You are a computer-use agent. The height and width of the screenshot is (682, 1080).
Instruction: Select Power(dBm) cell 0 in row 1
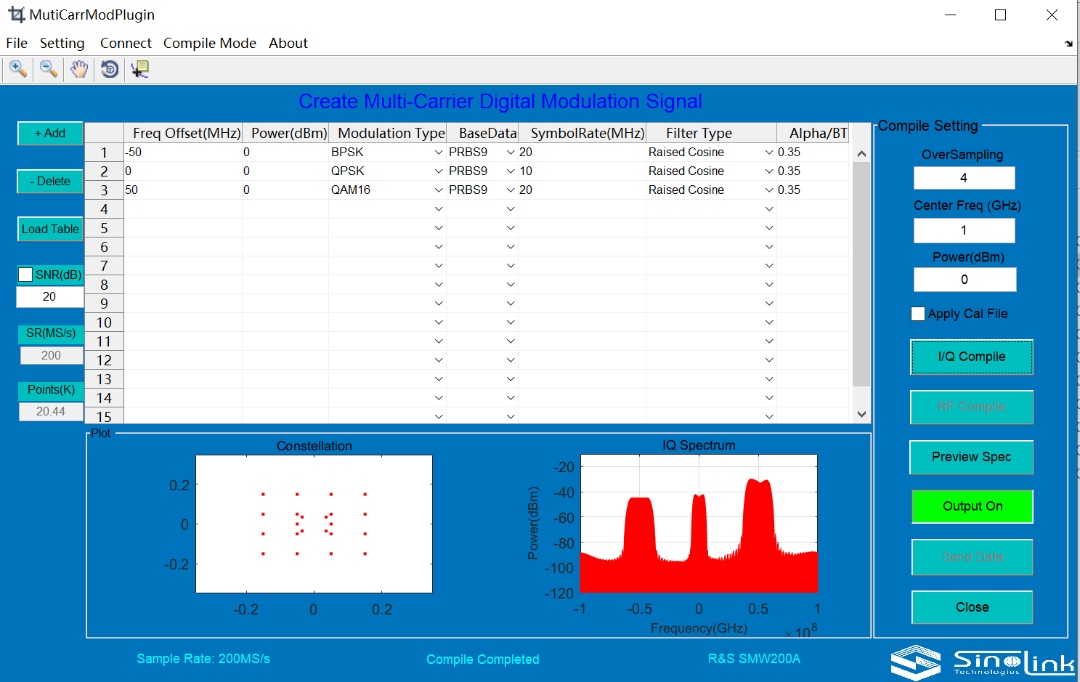[285, 152]
